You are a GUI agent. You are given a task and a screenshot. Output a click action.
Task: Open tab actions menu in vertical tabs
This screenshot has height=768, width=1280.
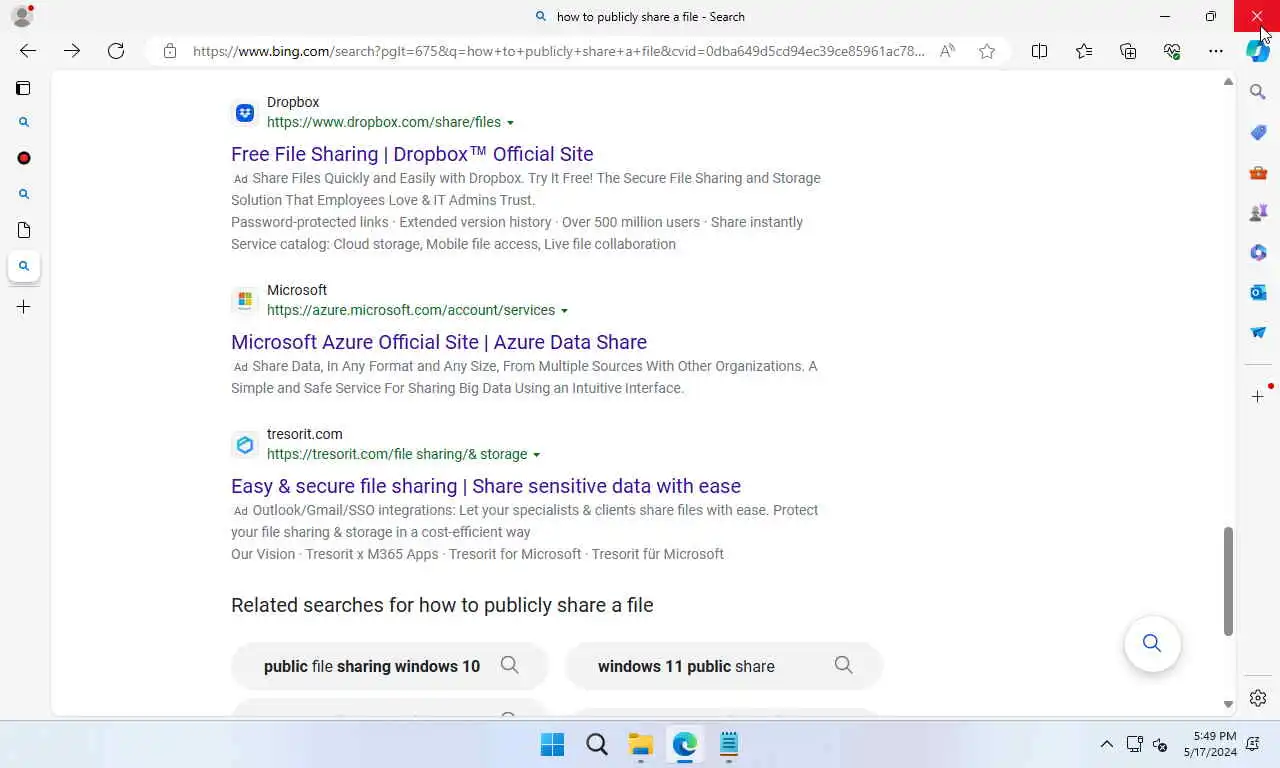(23, 88)
